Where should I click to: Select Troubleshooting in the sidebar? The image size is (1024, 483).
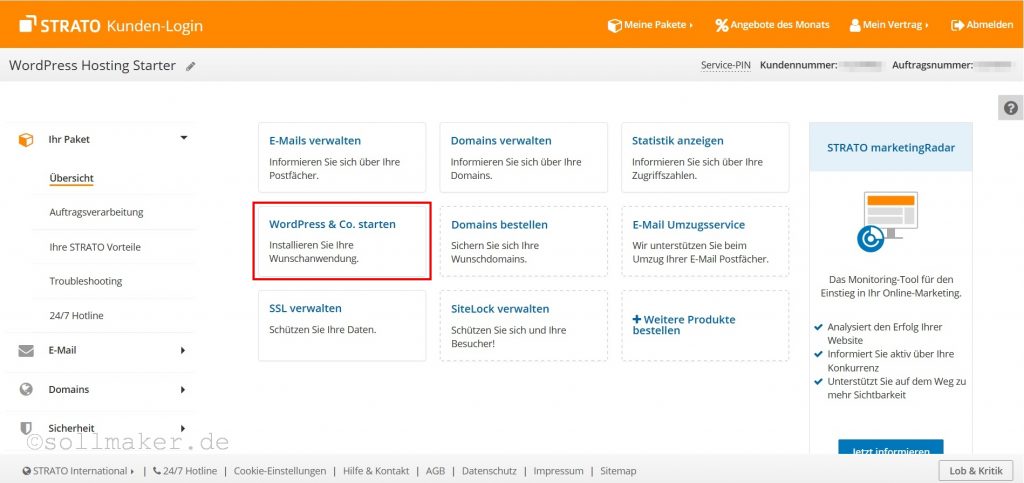pyautogui.click(x=86, y=281)
